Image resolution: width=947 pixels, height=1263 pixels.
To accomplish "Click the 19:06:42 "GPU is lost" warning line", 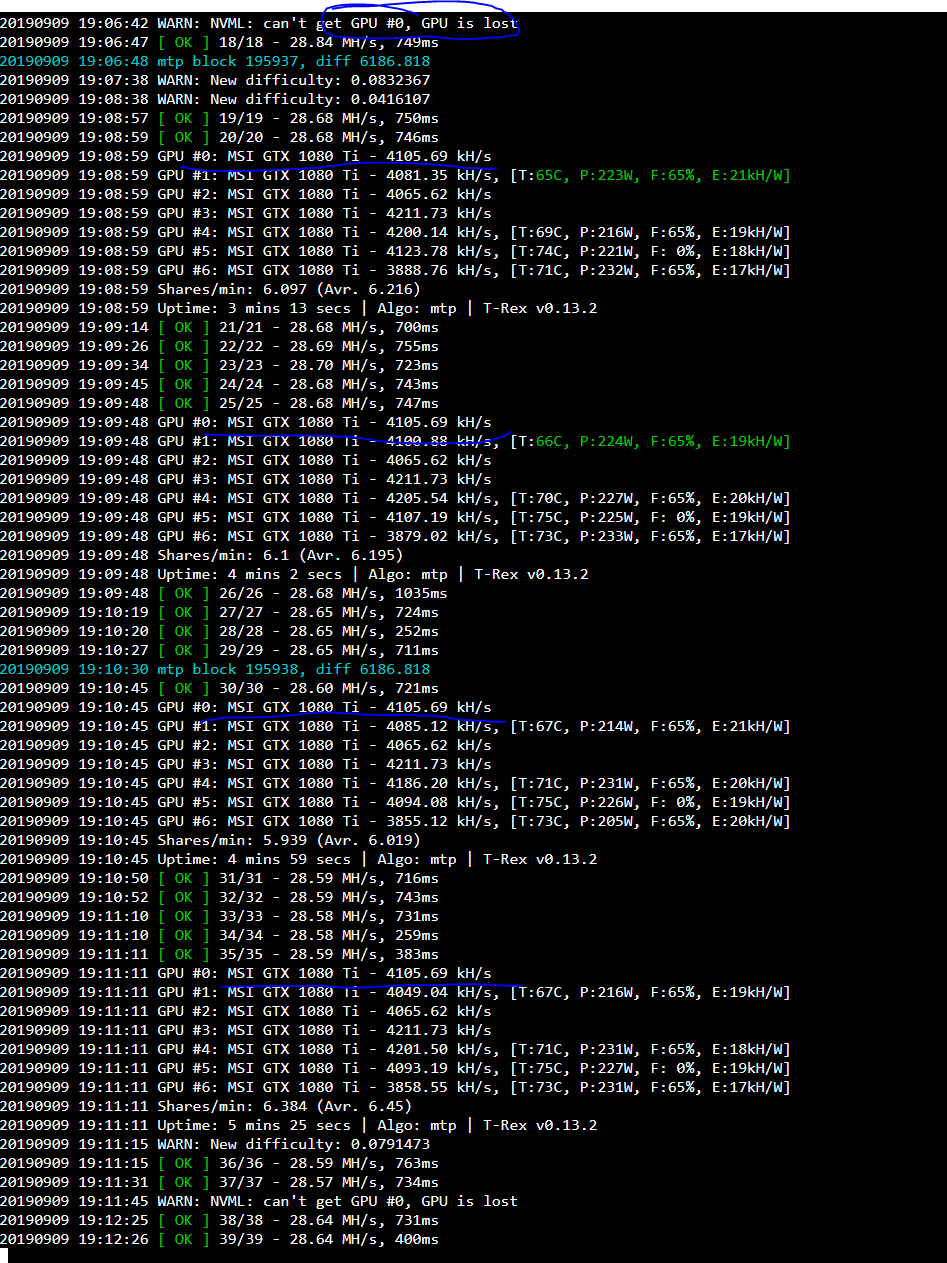I will pyautogui.click(x=259, y=23).
